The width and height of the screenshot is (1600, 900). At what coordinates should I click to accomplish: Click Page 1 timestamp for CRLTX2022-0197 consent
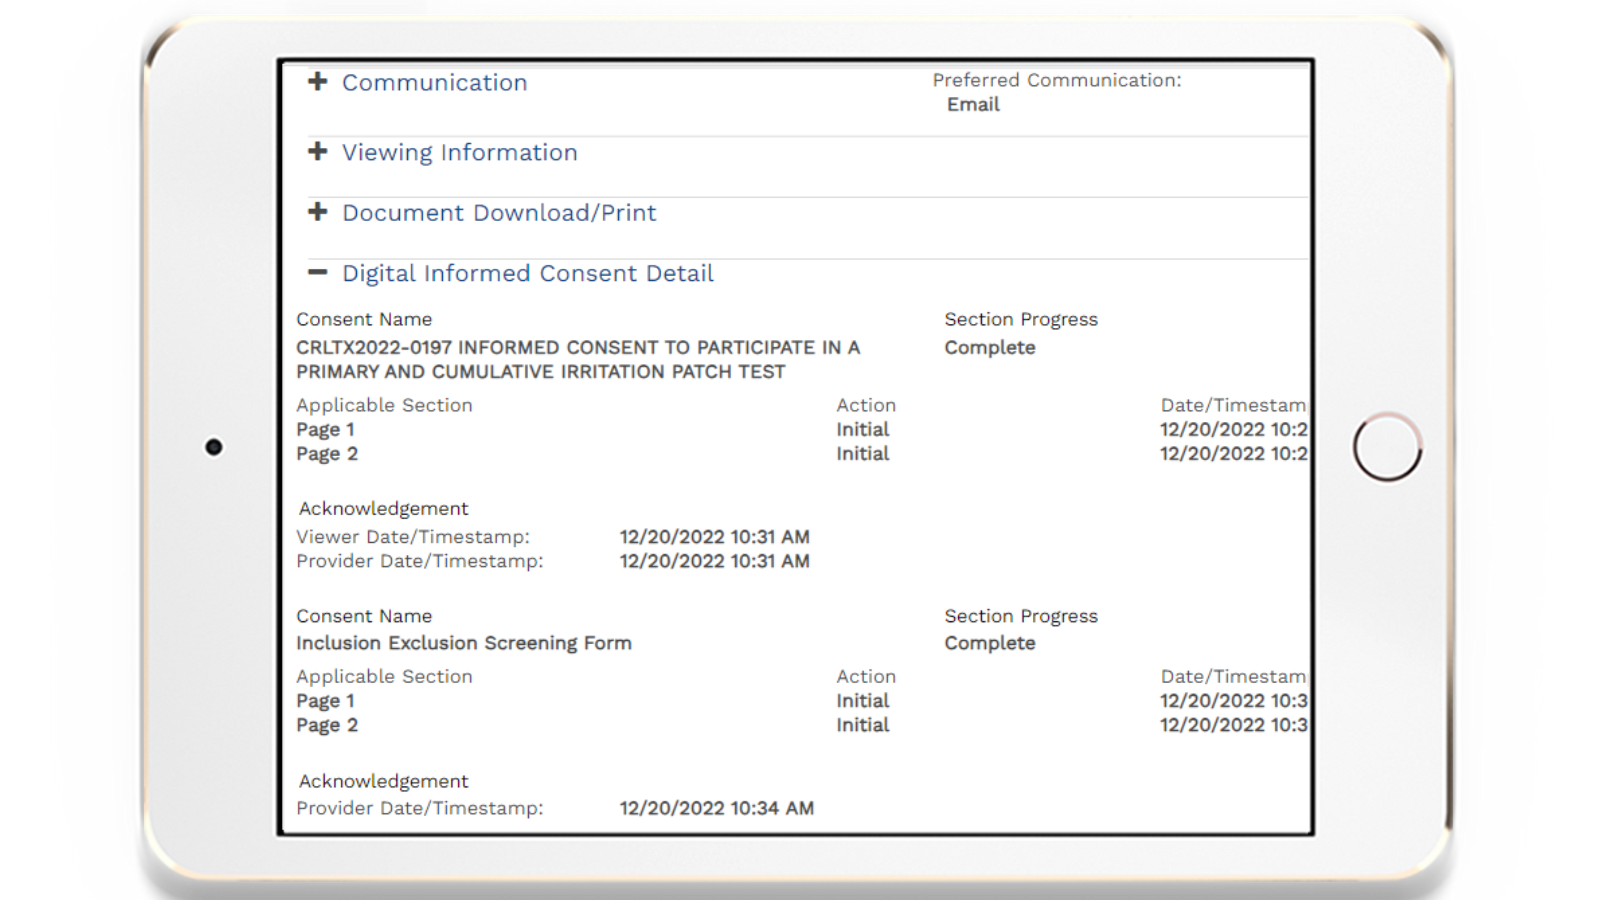point(1234,430)
